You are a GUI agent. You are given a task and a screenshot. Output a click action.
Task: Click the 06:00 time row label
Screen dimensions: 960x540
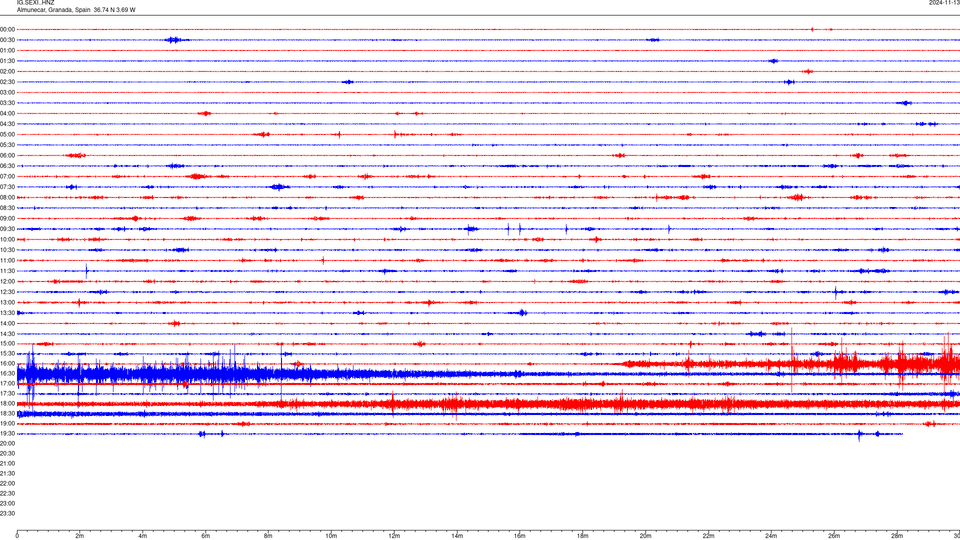7,156
